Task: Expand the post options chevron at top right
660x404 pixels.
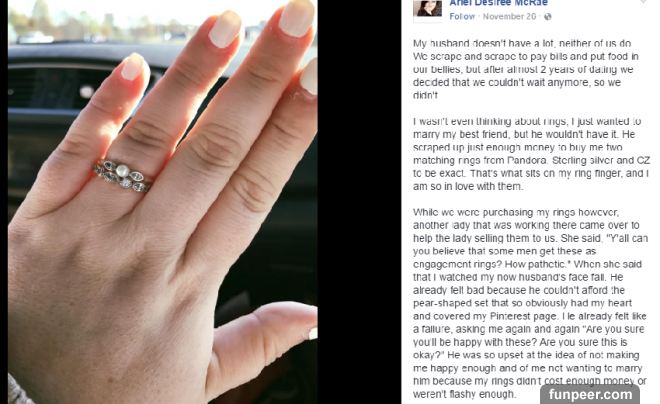Action: click(643, 2)
